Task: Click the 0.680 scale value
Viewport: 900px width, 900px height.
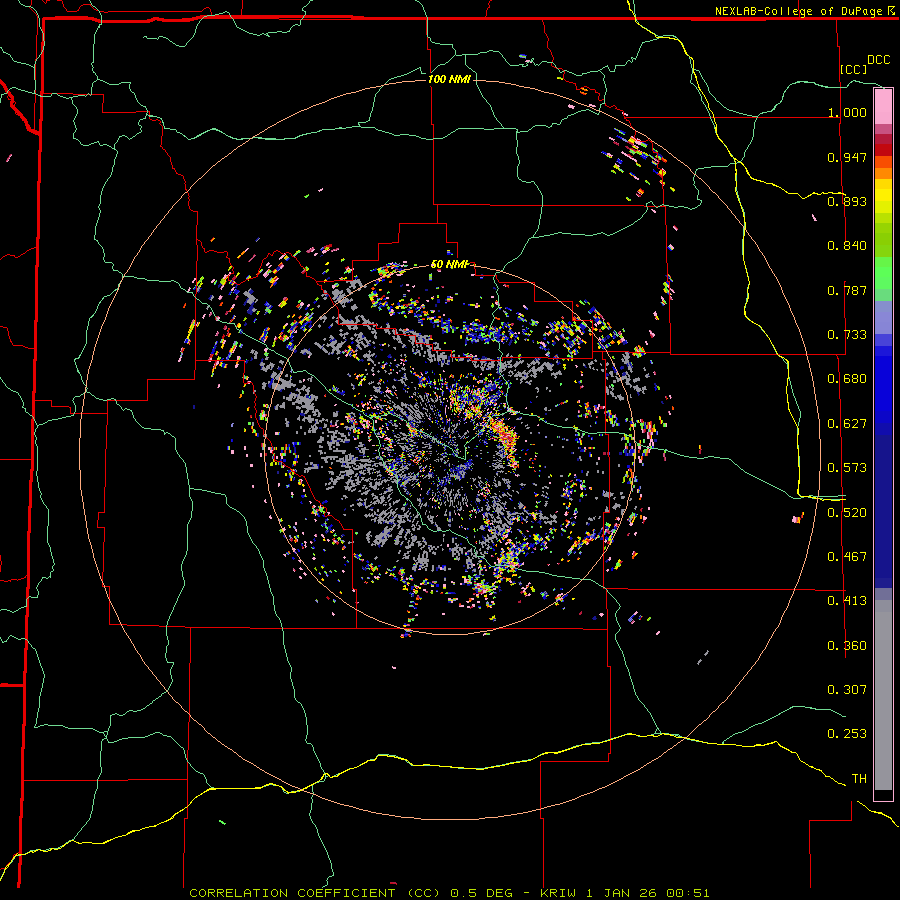Action: pyautogui.click(x=847, y=379)
